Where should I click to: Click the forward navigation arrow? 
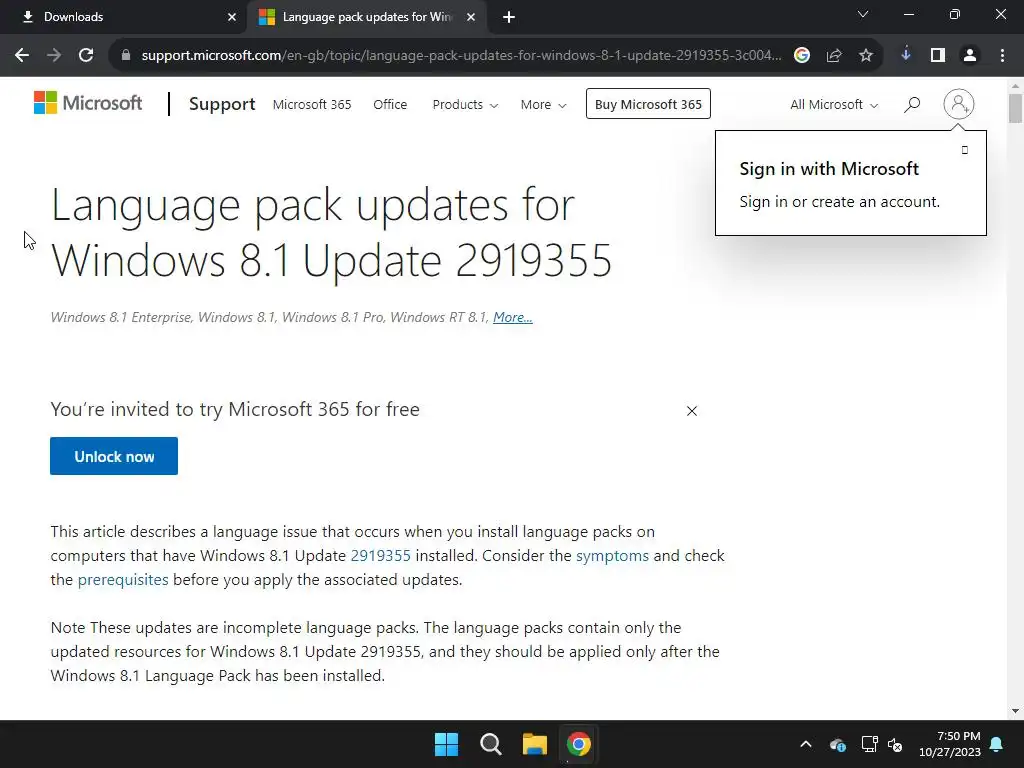(x=54, y=56)
